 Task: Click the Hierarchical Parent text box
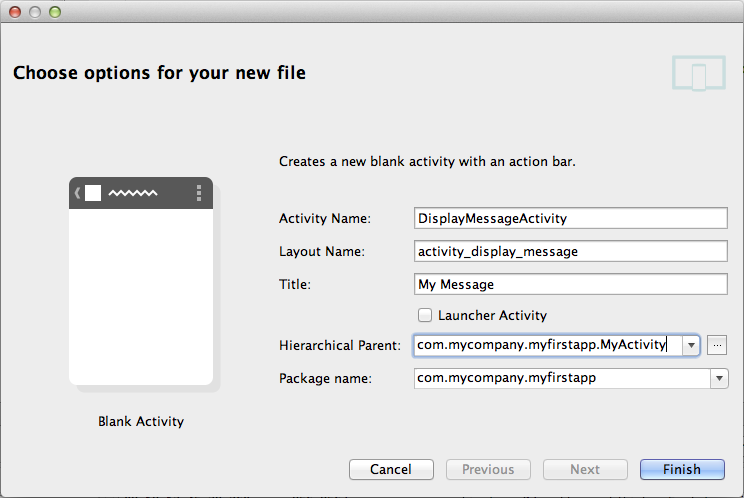tap(545, 345)
